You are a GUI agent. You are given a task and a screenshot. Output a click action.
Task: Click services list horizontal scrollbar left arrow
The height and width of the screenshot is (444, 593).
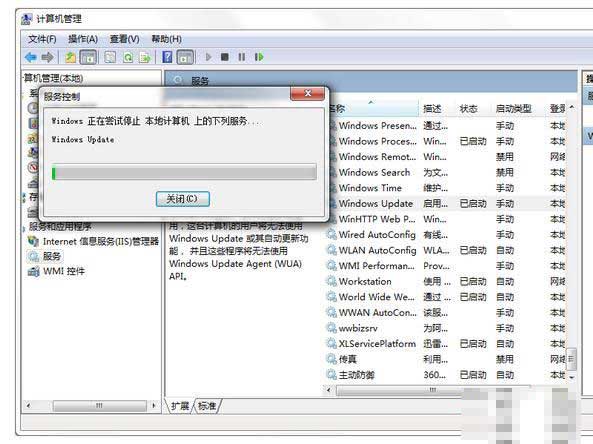[x=329, y=390]
